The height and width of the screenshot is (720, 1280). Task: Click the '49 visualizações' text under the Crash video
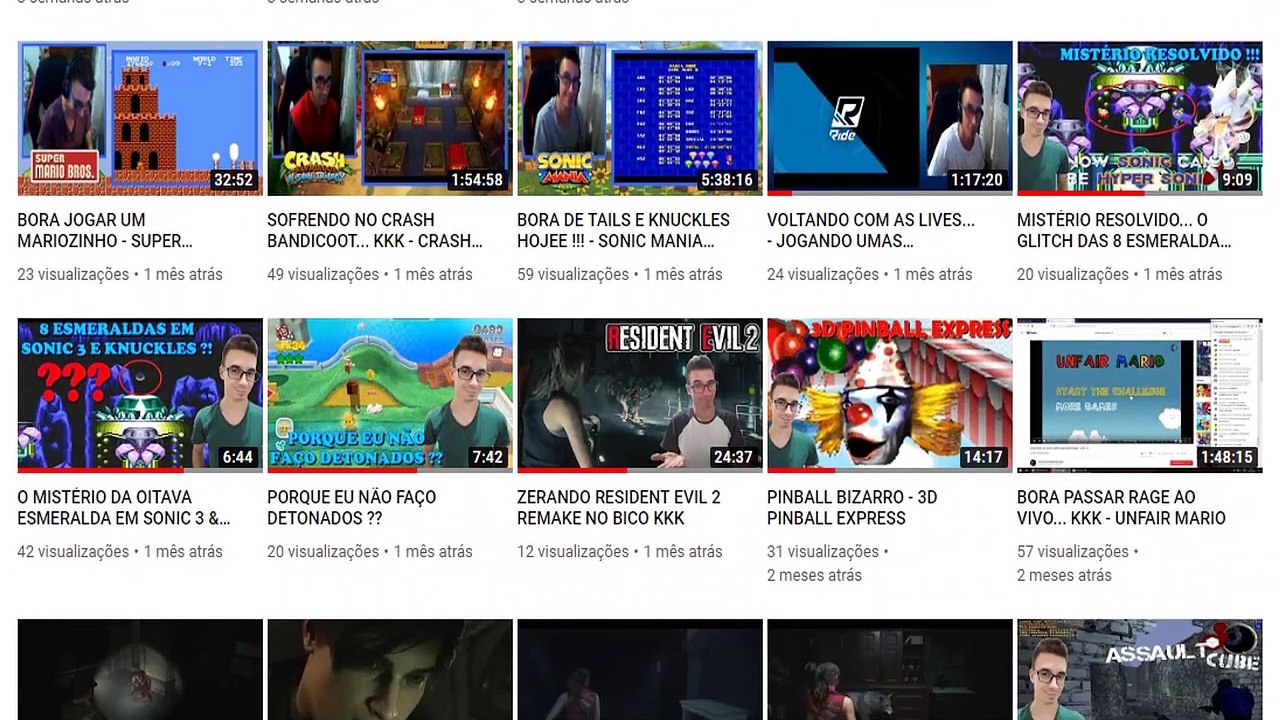(323, 274)
